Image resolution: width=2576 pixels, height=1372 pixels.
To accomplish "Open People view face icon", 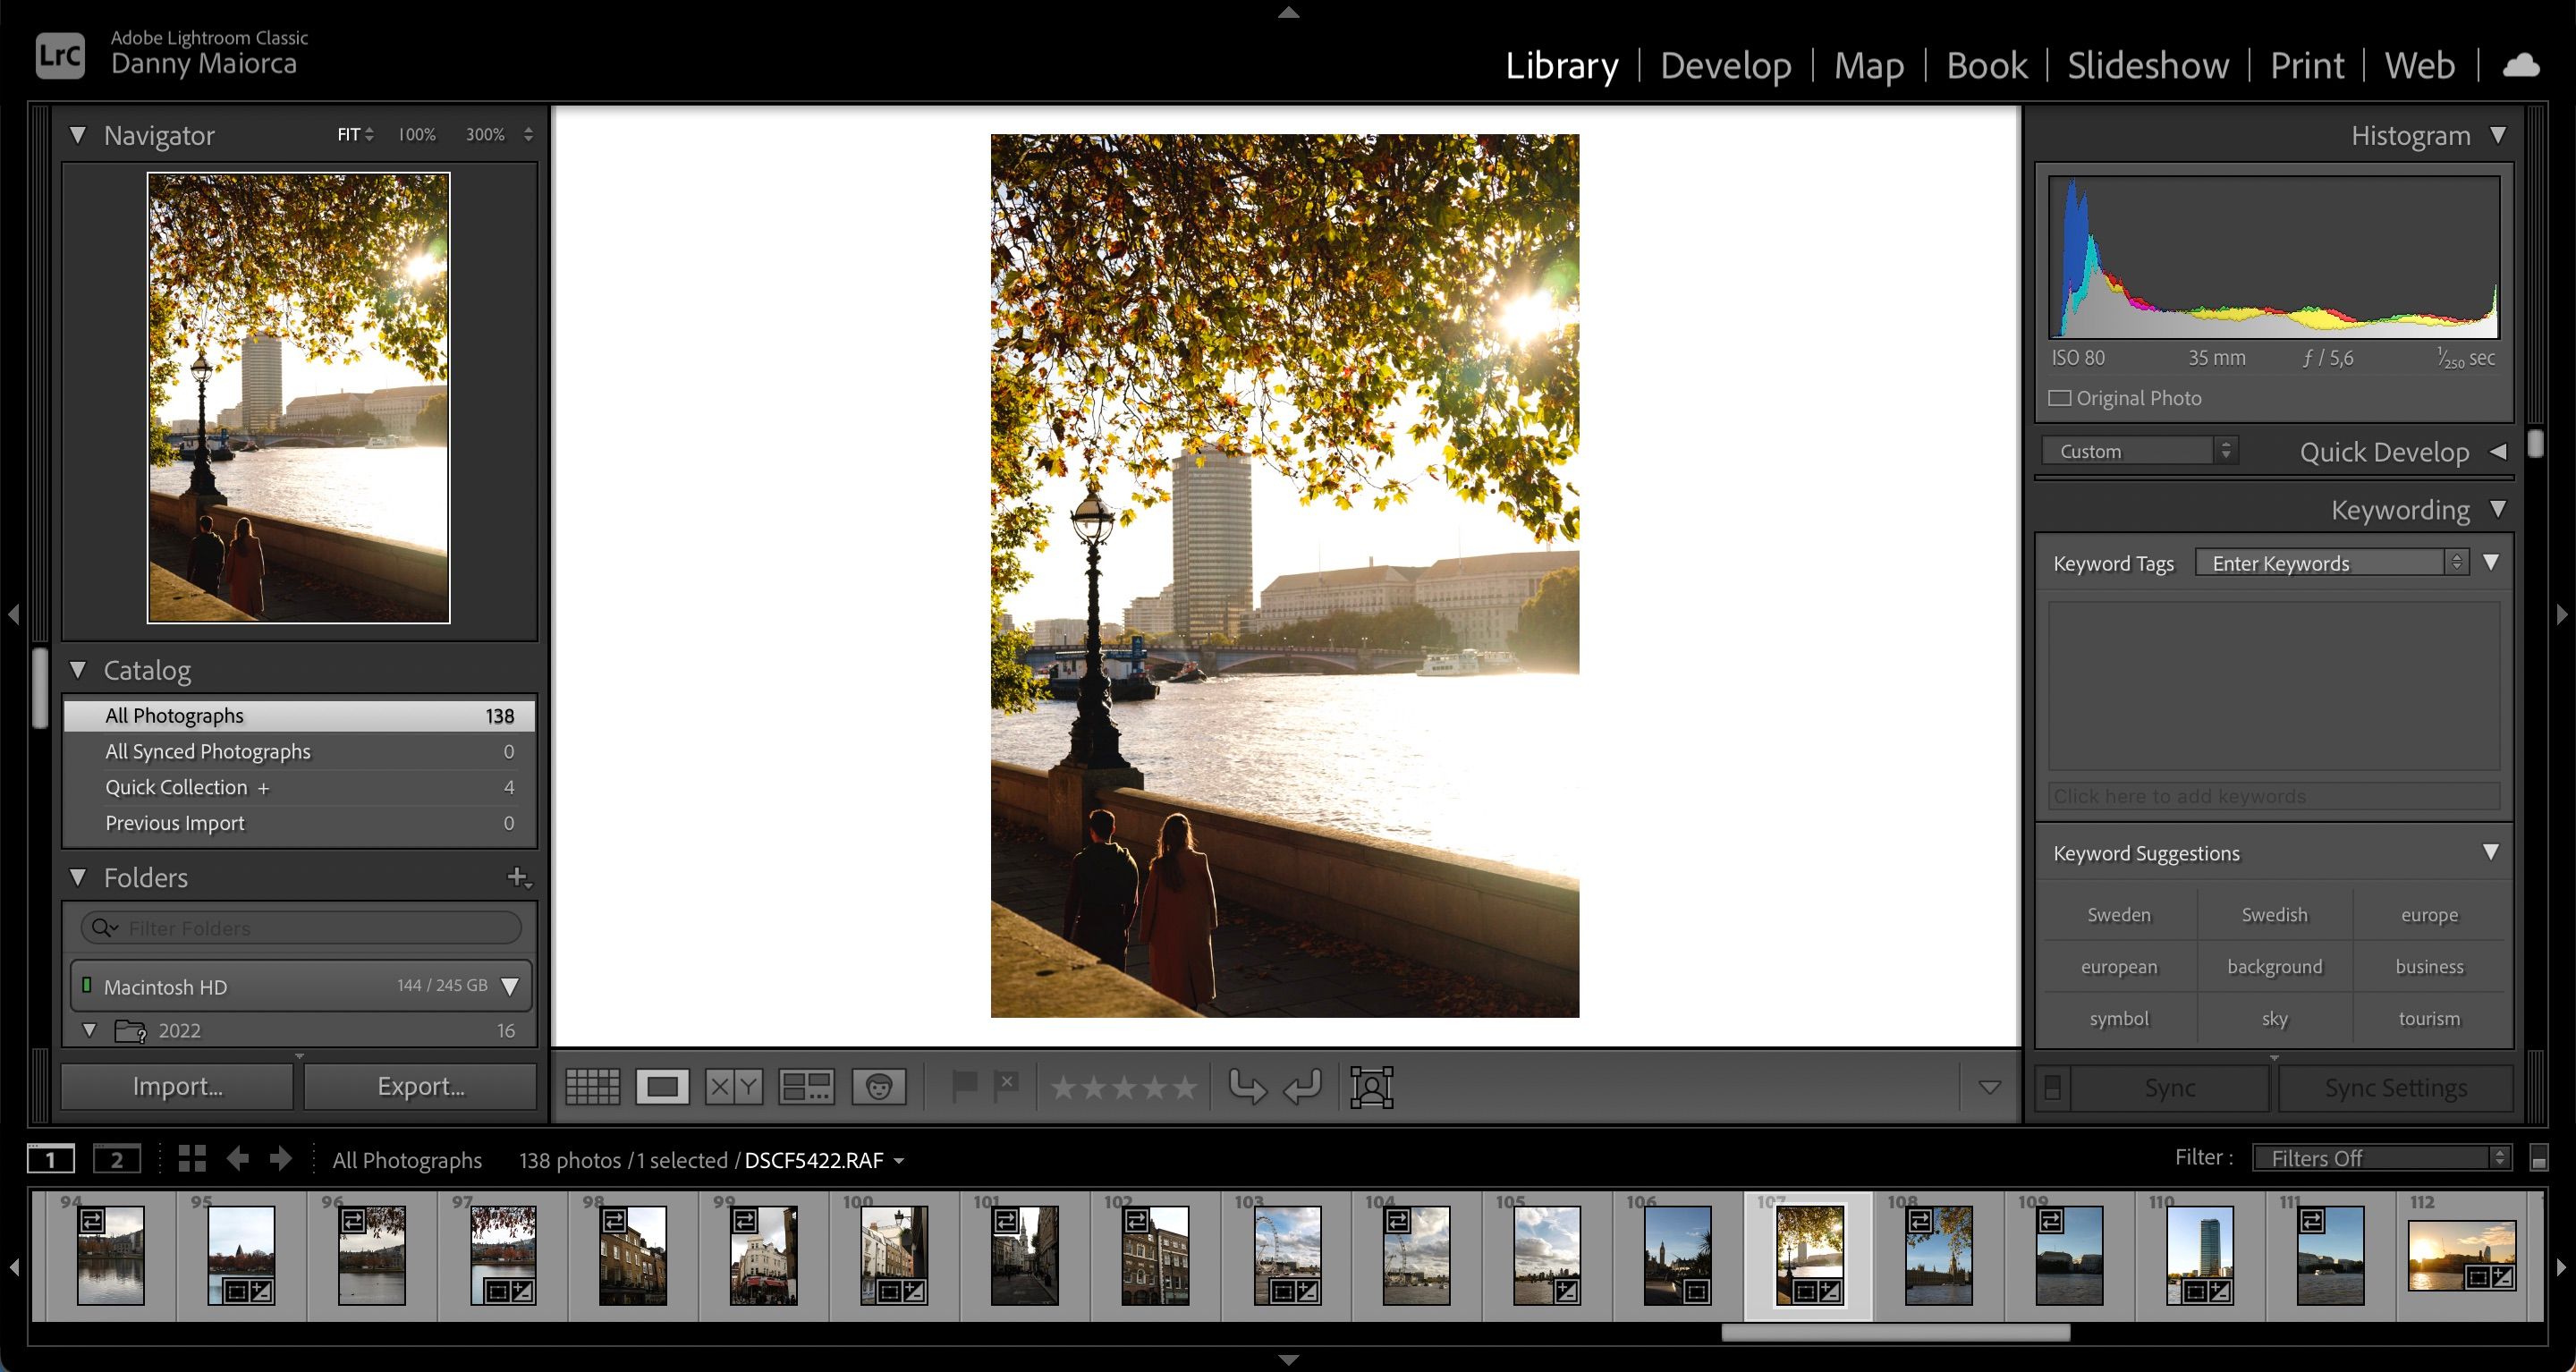I will point(879,1087).
